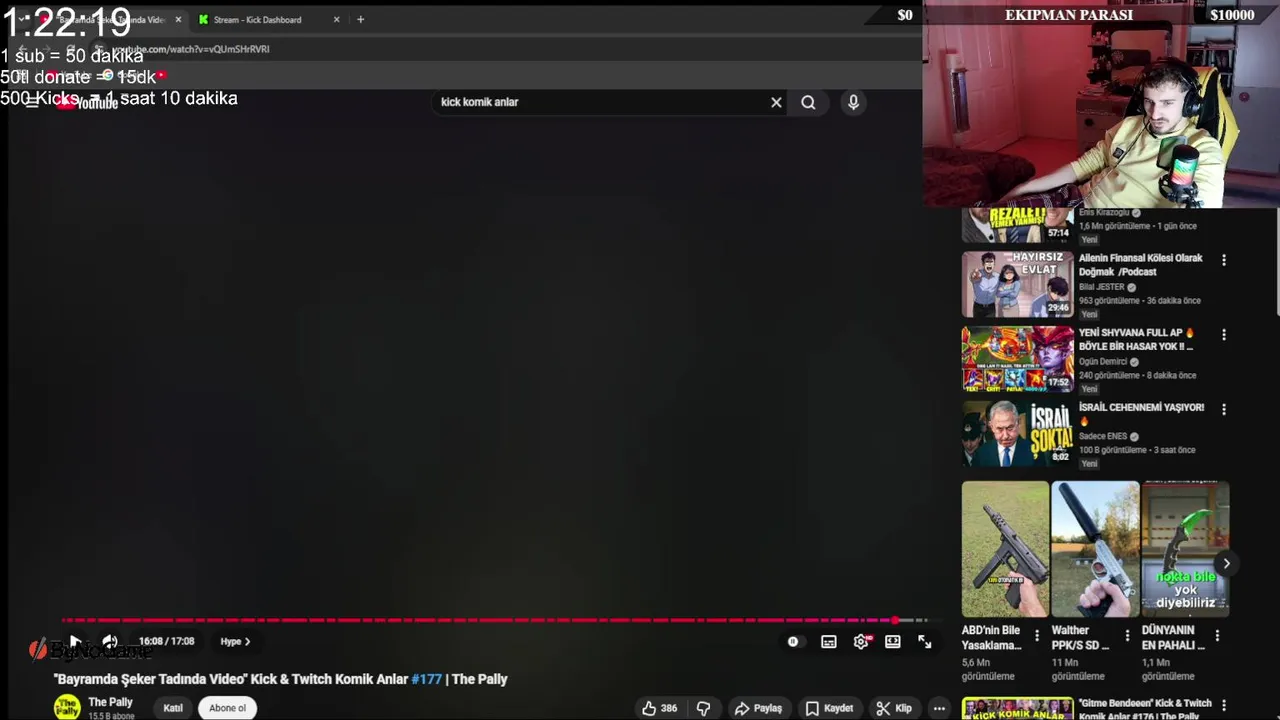This screenshot has width=1280, height=720.
Task: Open 'İSRAİL CEHENNEMİ YAŞIYOR' video thumbnail
Action: (1017, 433)
